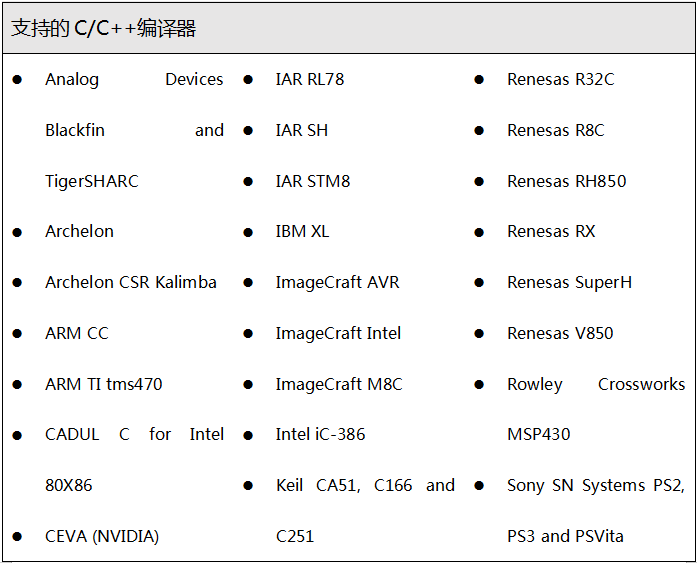Image resolution: width=697 pixels, height=563 pixels.
Task: Select the Intel iC-386 entry
Action: 320,435
